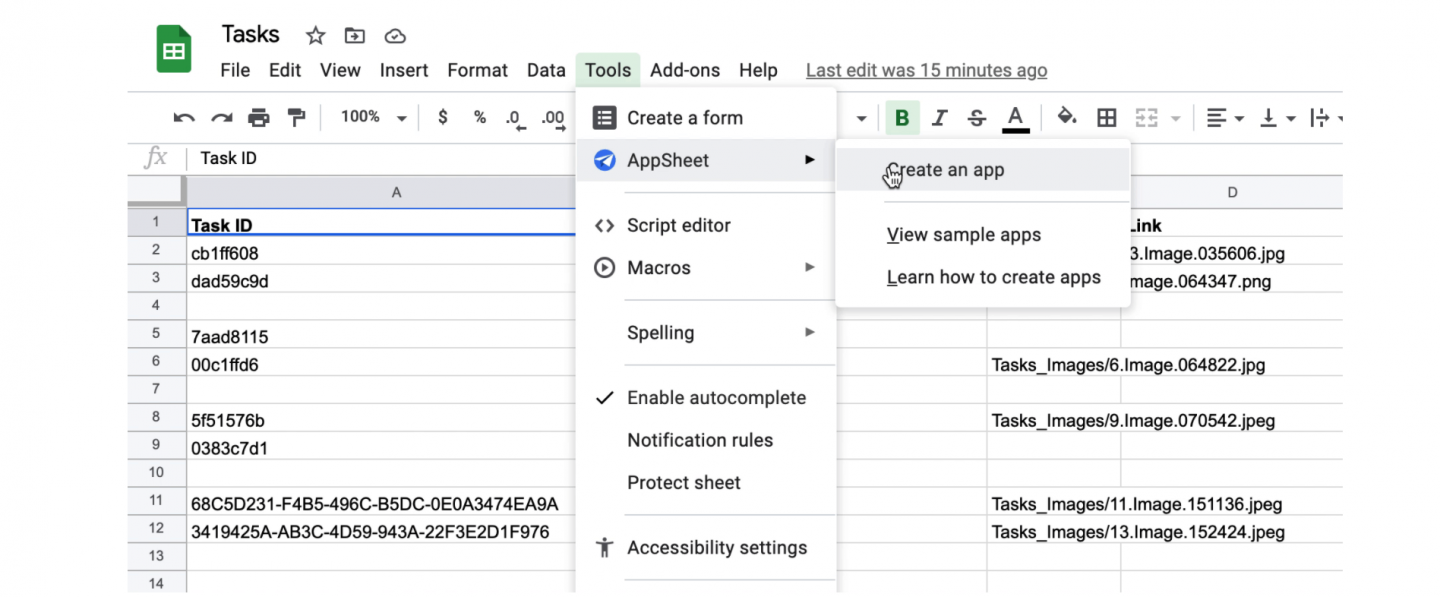Star the Tasks spreadsheet
The width and height of the screenshot is (1440, 597).
click(315, 34)
